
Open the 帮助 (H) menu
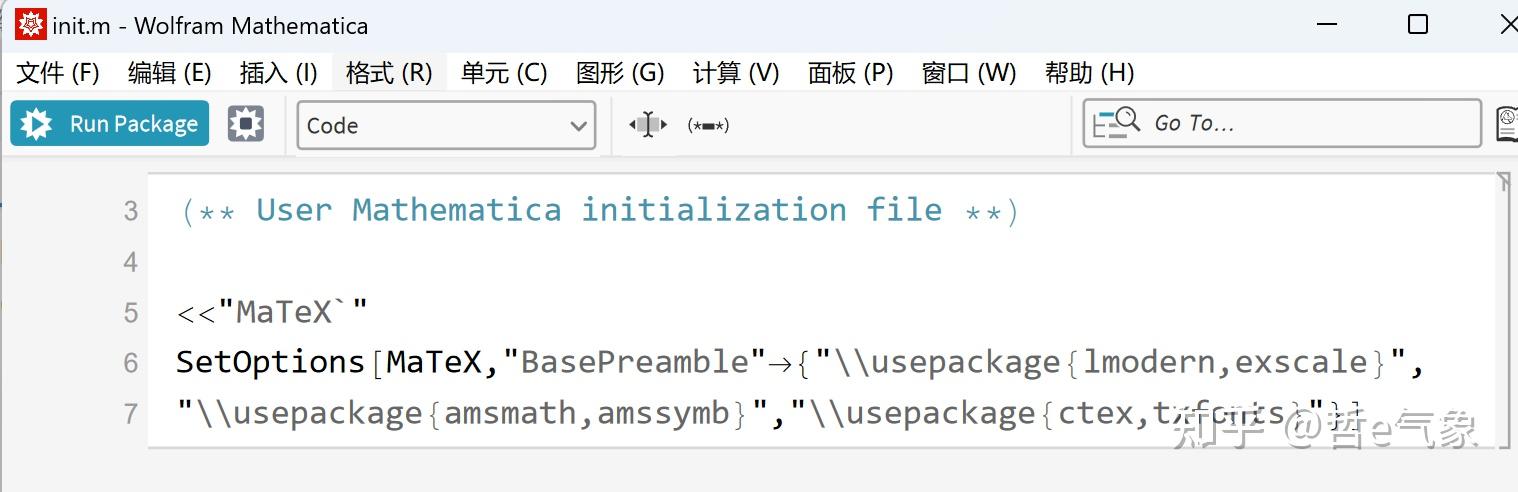point(1090,73)
